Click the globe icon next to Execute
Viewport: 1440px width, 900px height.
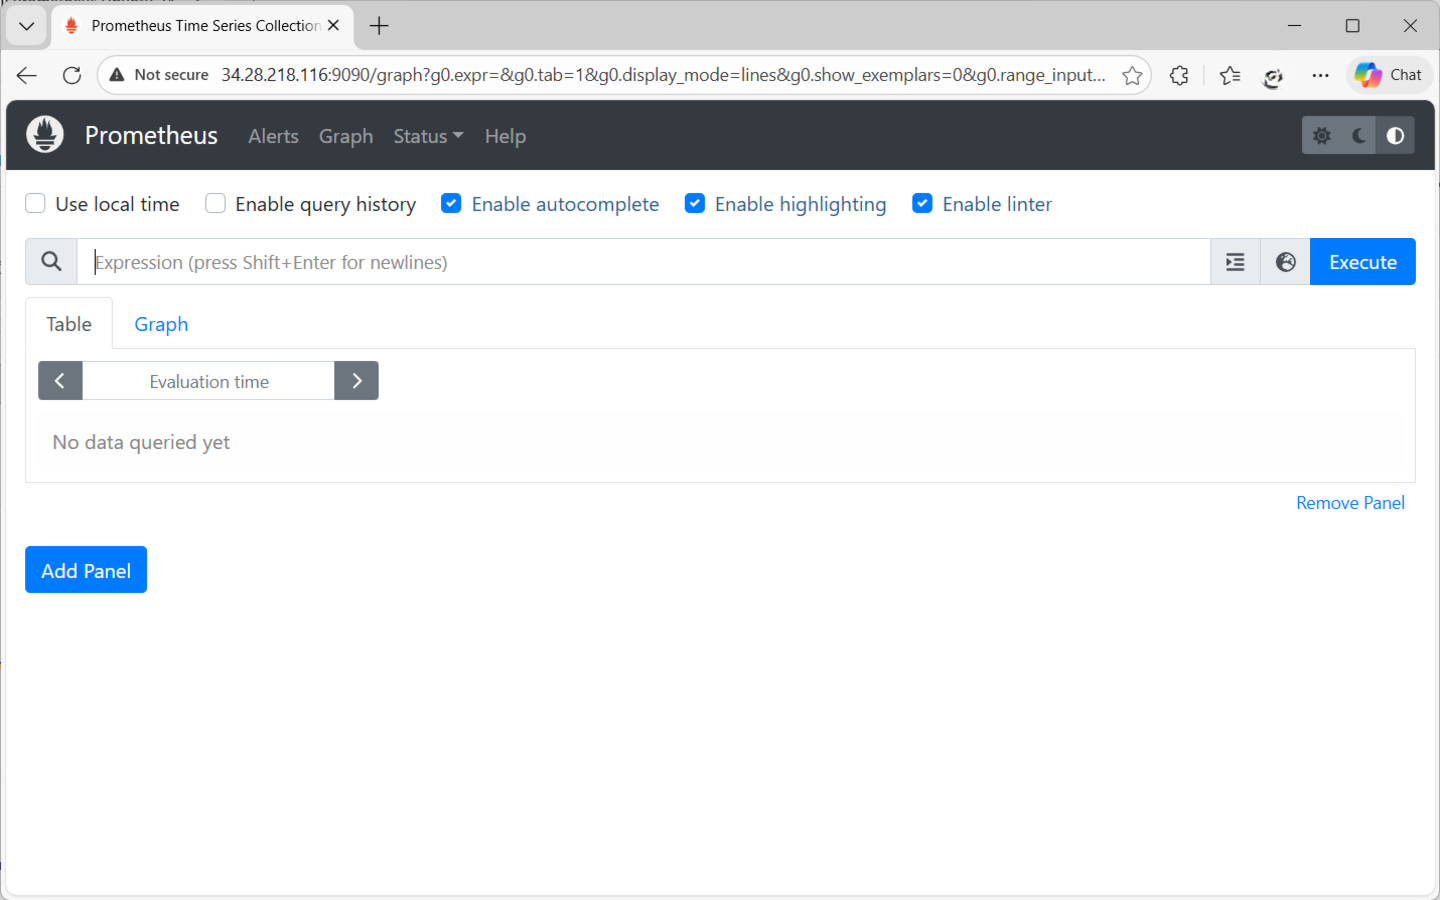[1285, 261]
